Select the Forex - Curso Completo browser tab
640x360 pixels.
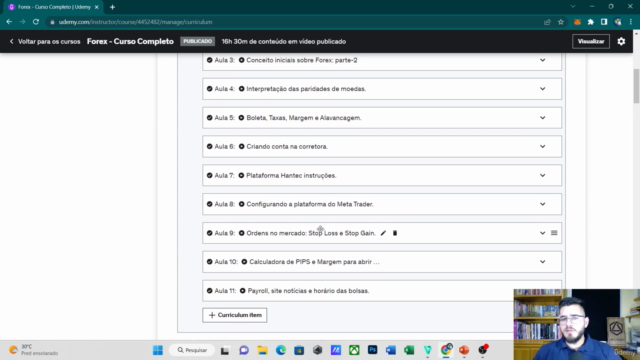(53, 7)
